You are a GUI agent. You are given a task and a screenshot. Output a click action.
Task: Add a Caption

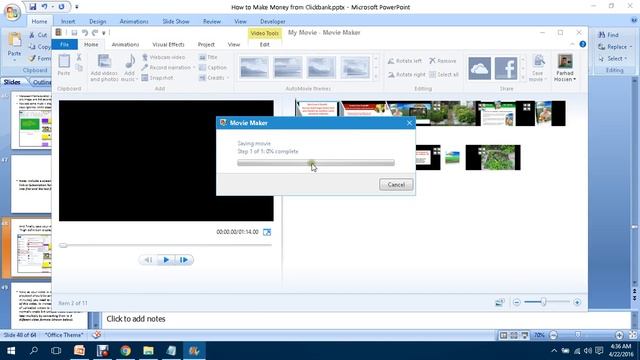[x=213, y=67]
